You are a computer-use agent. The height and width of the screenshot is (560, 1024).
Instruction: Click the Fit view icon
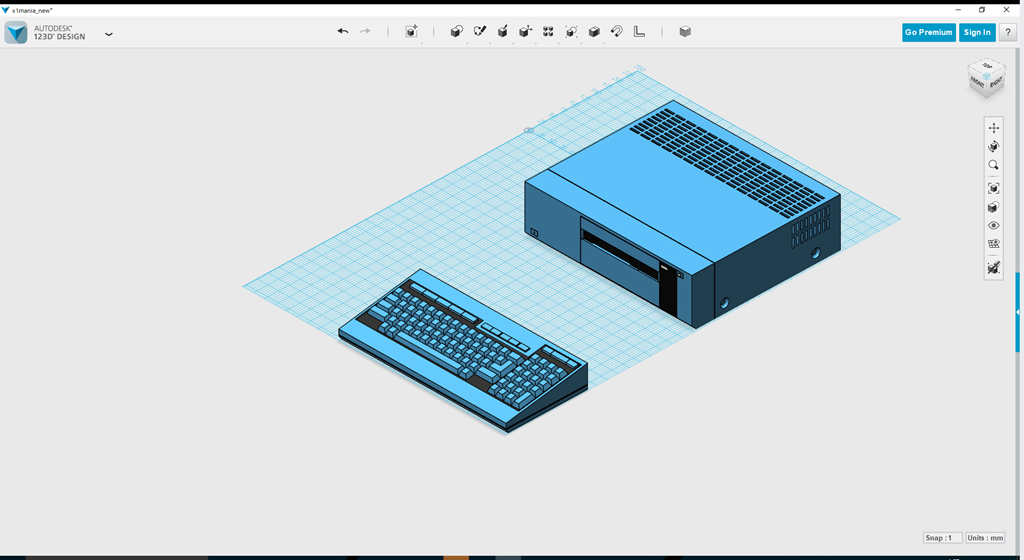tap(993, 188)
